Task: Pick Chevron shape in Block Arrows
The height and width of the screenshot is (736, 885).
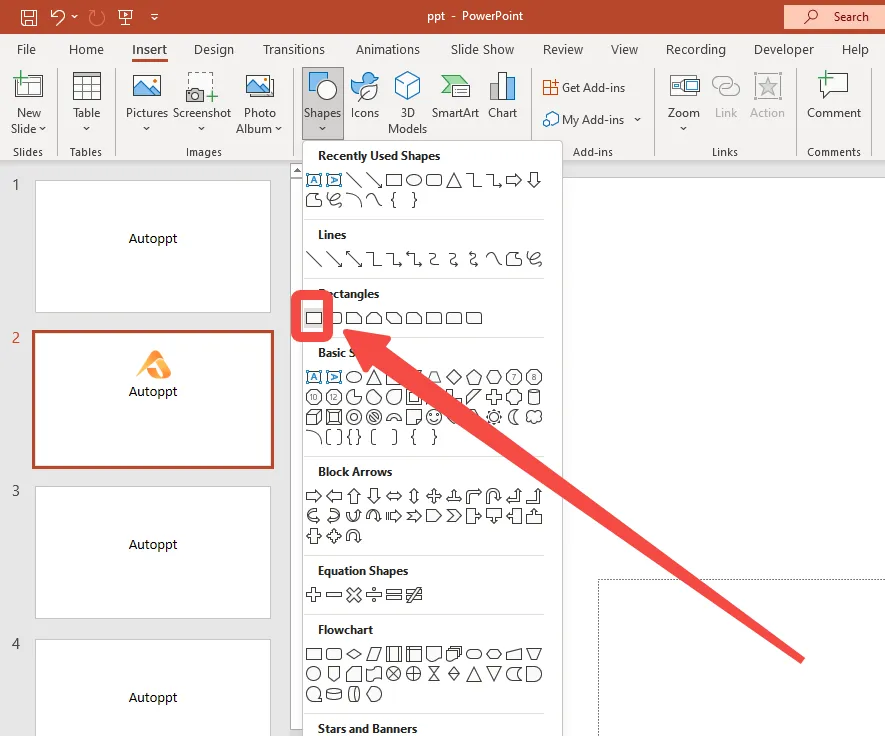Action: click(454, 516)
